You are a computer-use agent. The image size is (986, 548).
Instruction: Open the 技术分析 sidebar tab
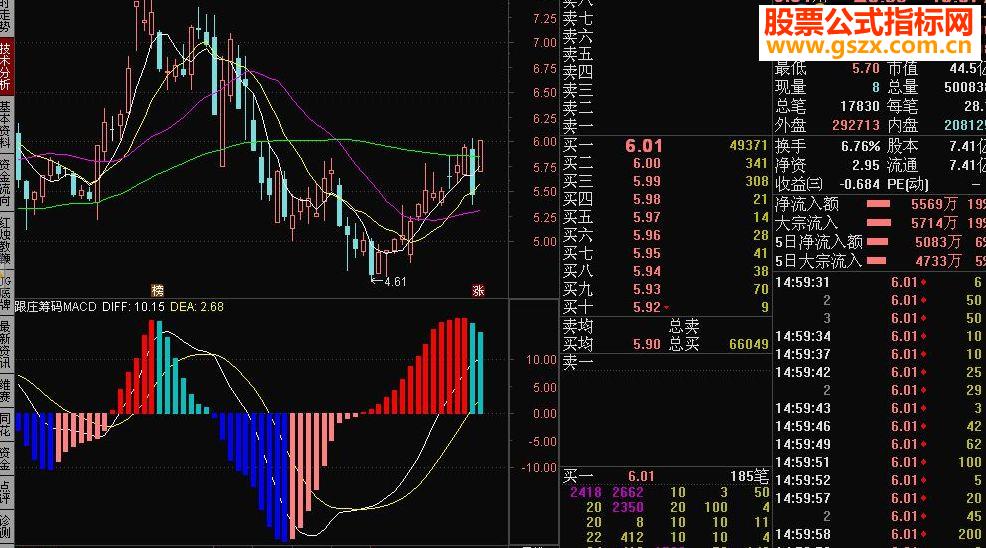(6, 65)
